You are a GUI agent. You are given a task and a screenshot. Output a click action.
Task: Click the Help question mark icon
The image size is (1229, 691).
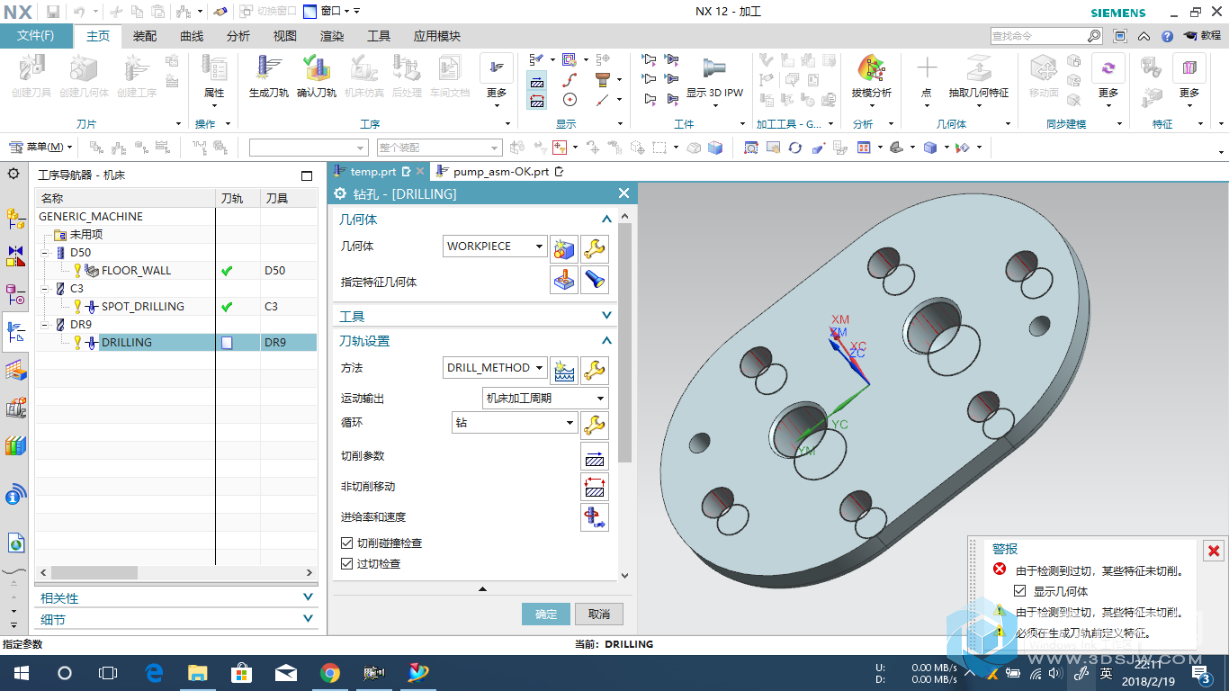click(1167, 35)
